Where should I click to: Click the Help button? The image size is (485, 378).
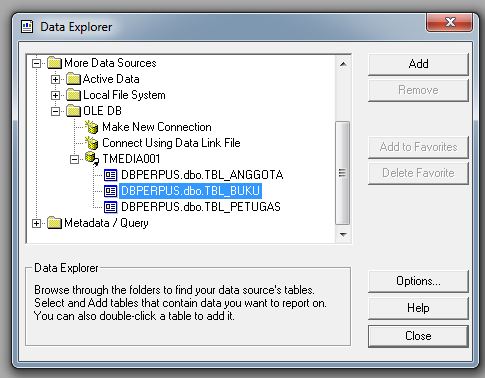click(418, 308)
